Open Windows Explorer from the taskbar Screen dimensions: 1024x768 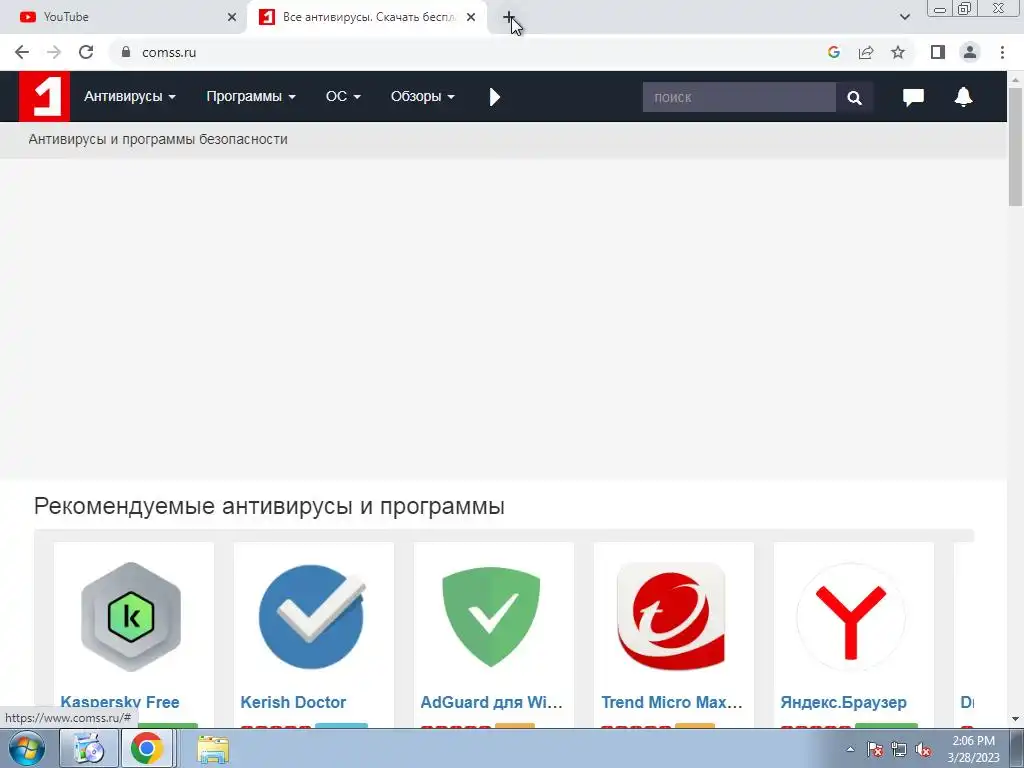coord(213,749)
